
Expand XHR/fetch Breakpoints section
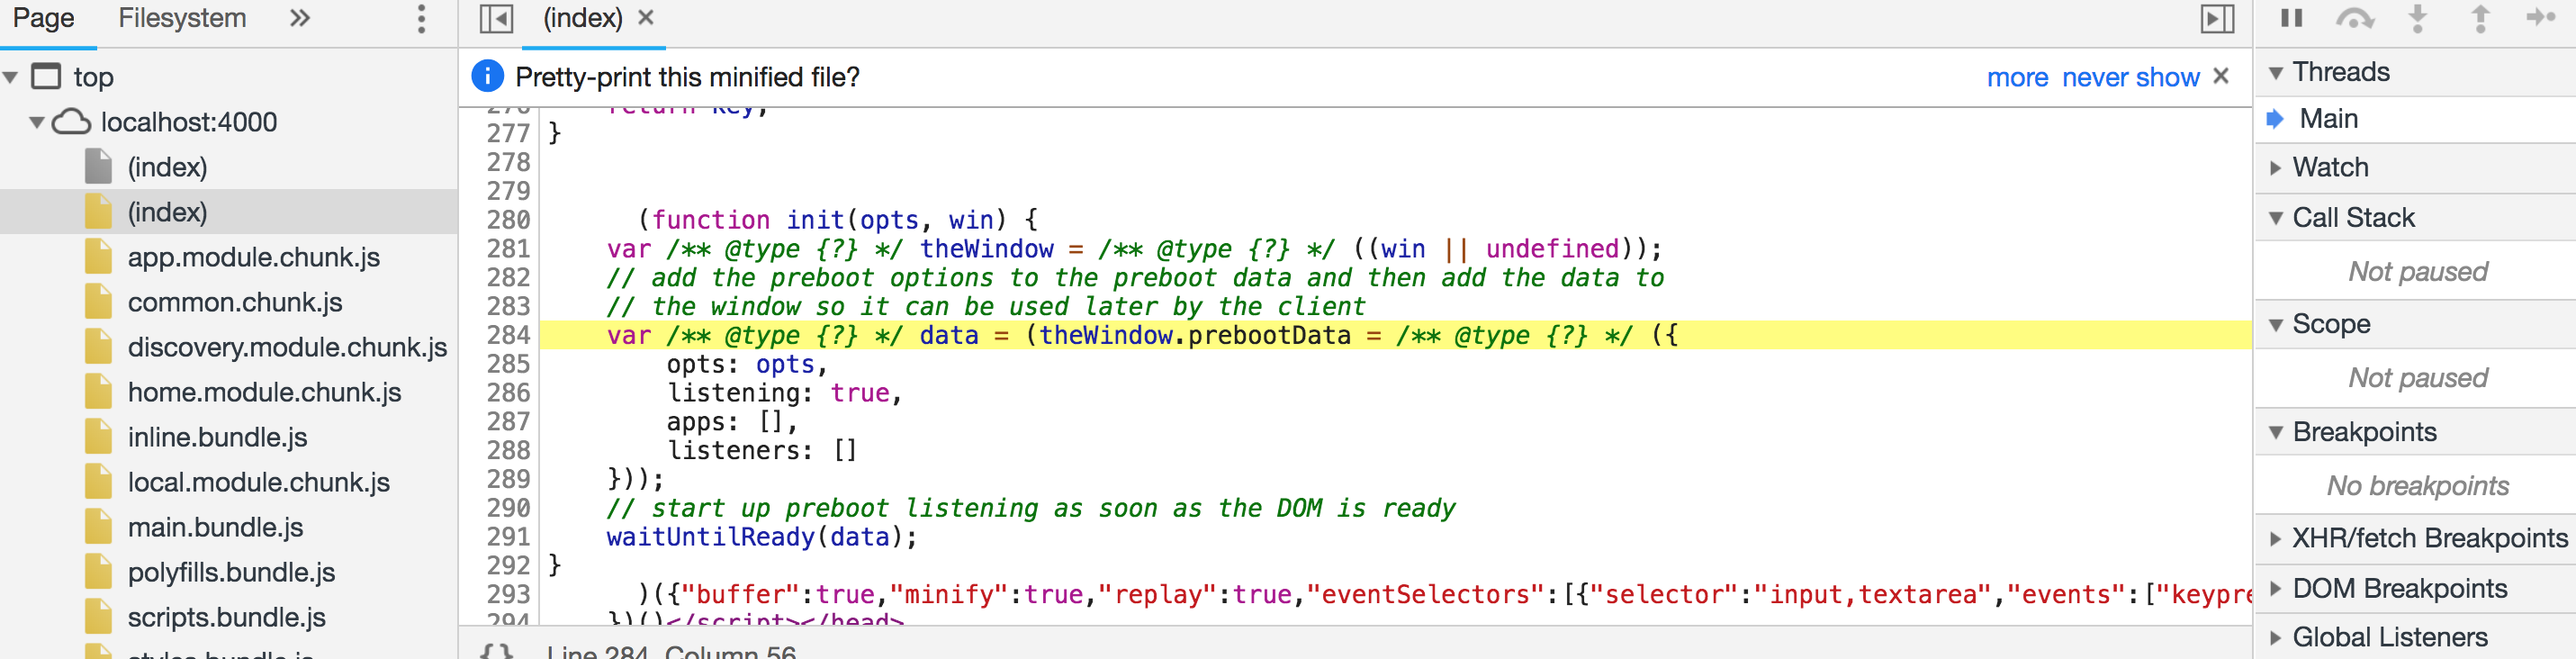[x=2276, y=538]
